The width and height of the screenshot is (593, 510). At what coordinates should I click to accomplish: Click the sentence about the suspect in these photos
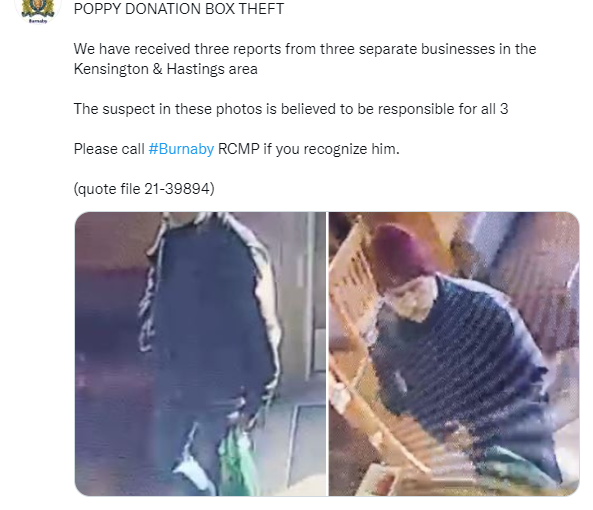tap(291, 109)
